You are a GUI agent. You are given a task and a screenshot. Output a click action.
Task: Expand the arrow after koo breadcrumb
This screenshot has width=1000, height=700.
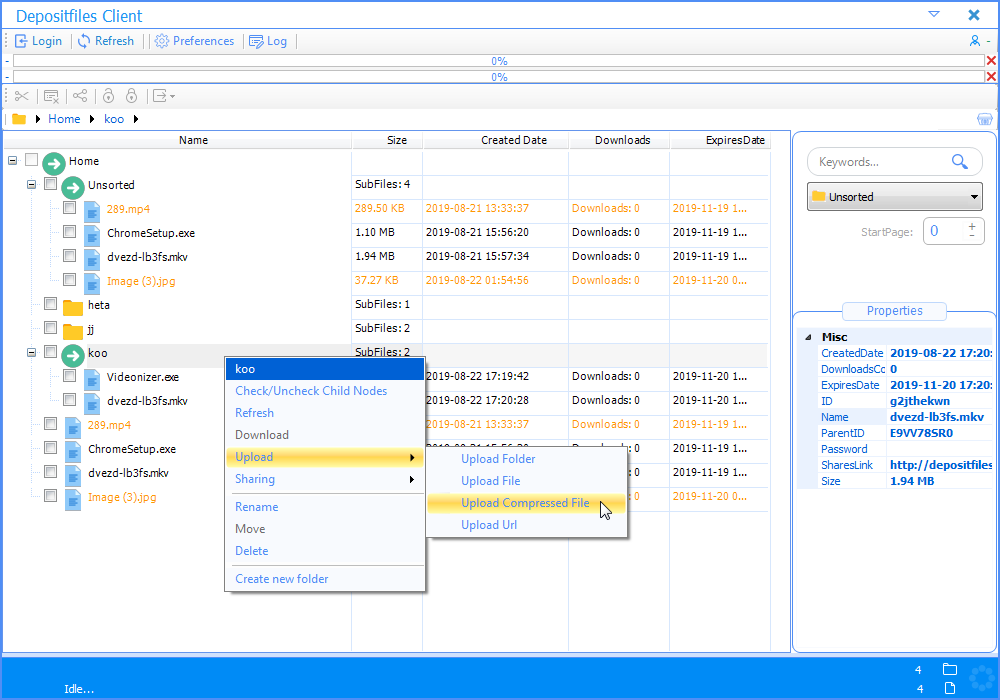tap(136, 119)
